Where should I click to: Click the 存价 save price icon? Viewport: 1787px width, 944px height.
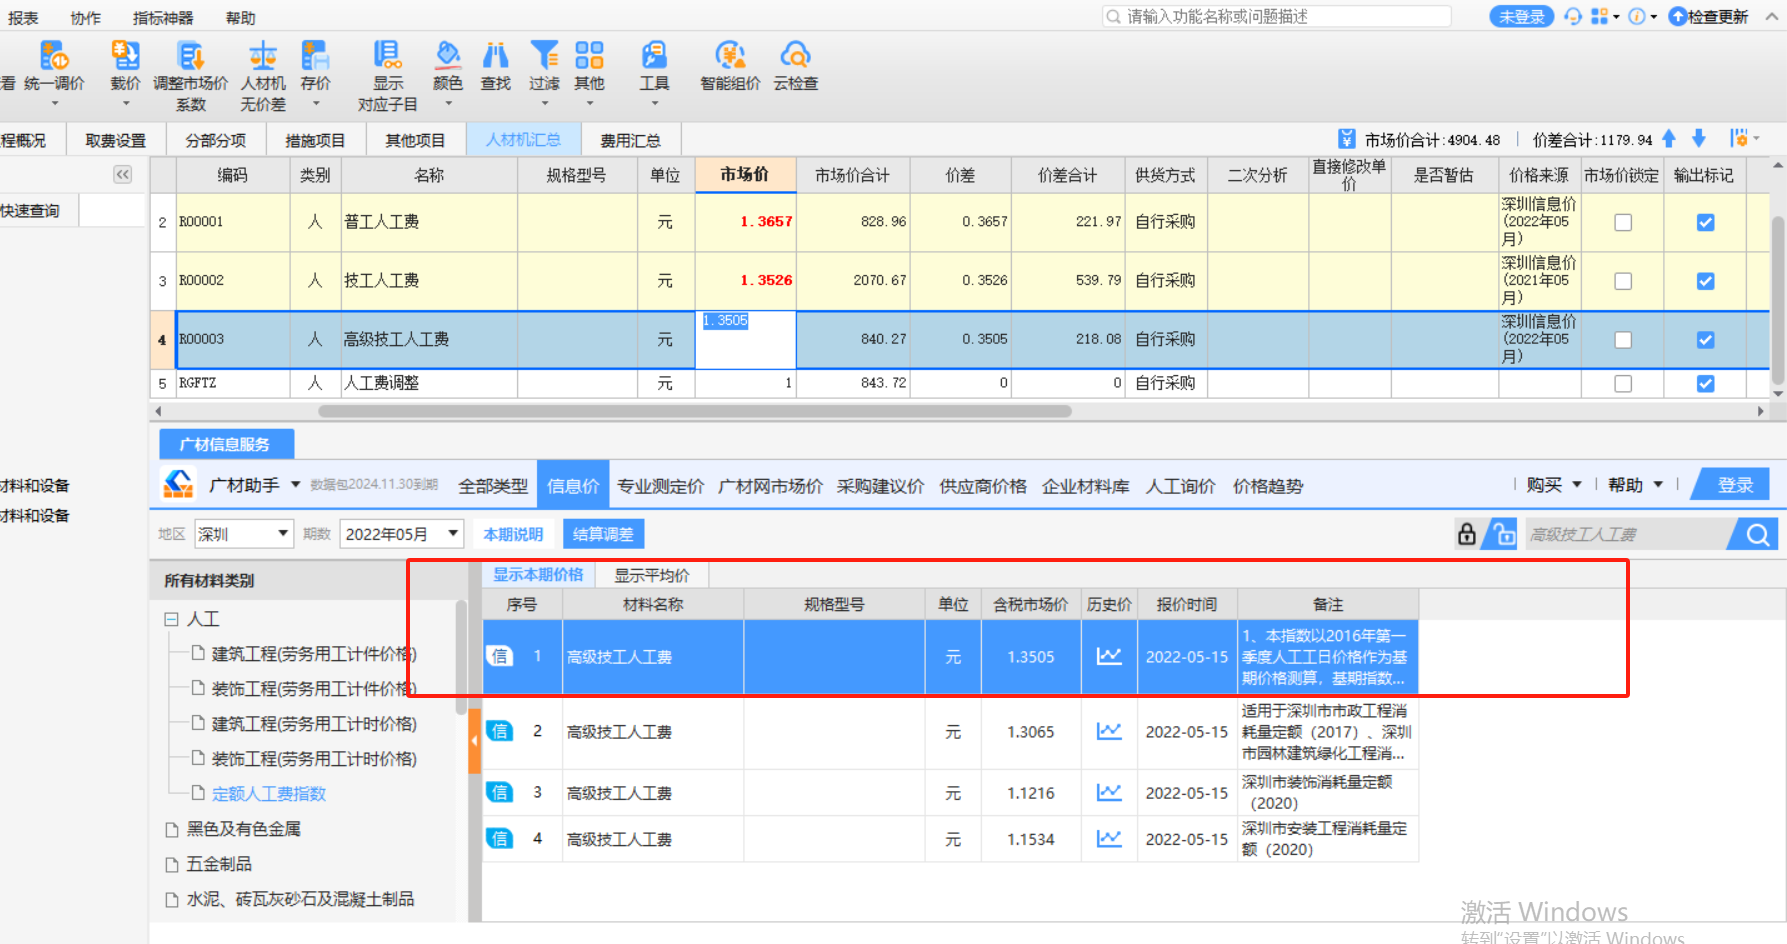(315, 55)
